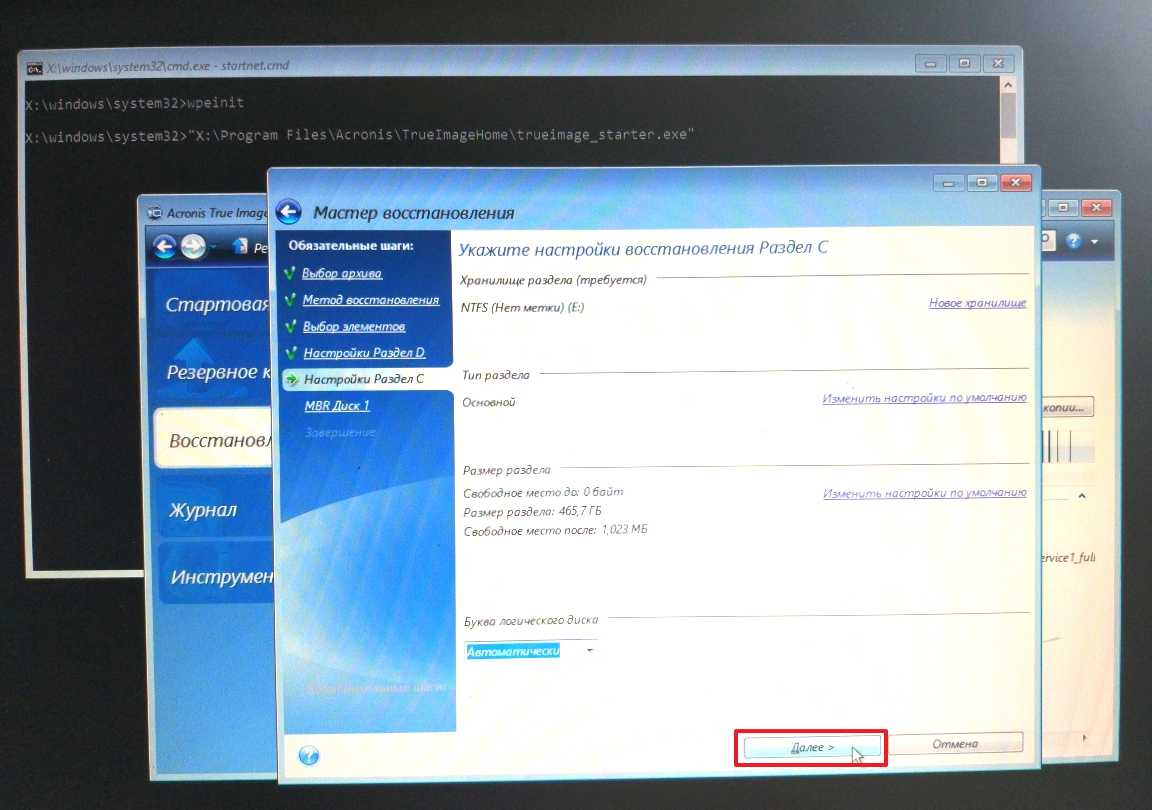Go to the Выбор архива step
This screenshot has width=1152, height=810.
coord(342,273)
